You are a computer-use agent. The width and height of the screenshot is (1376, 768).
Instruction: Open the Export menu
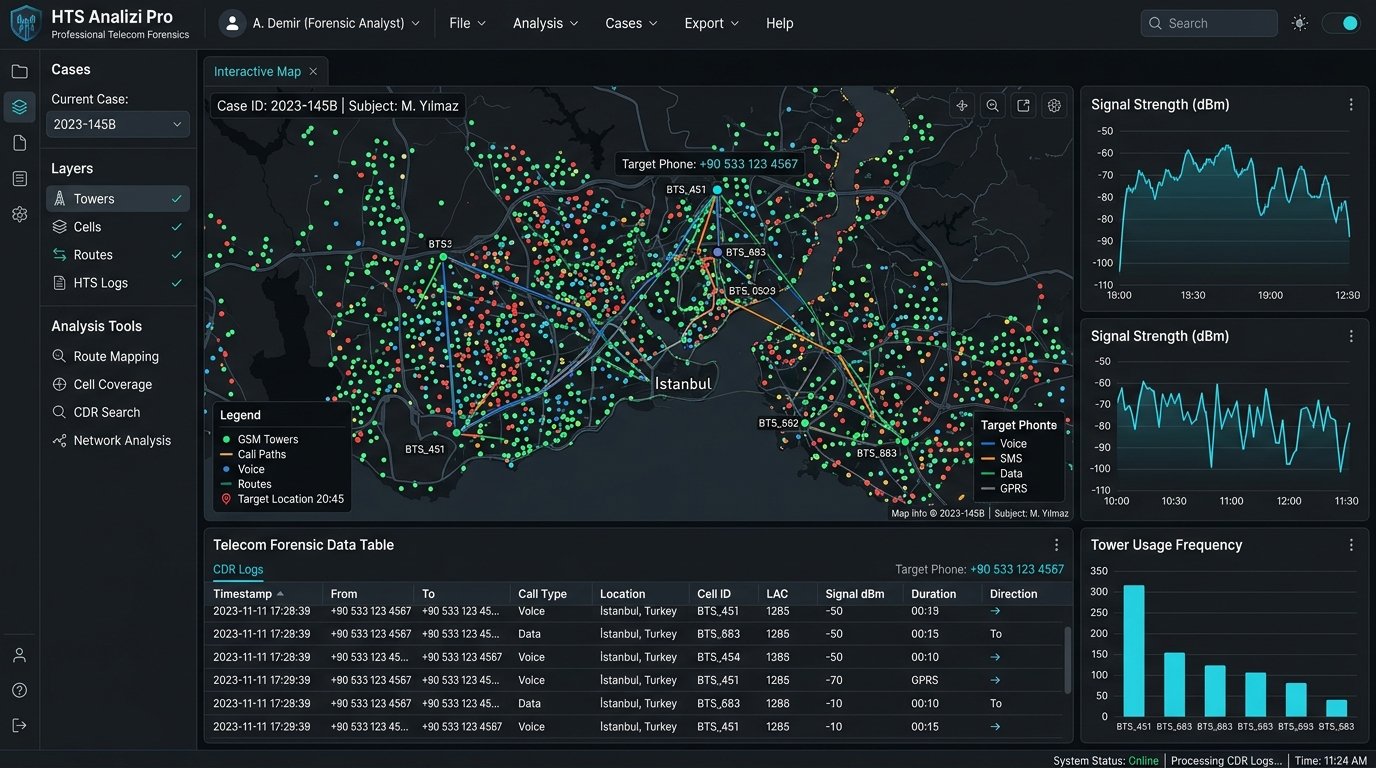pos(712,23)
